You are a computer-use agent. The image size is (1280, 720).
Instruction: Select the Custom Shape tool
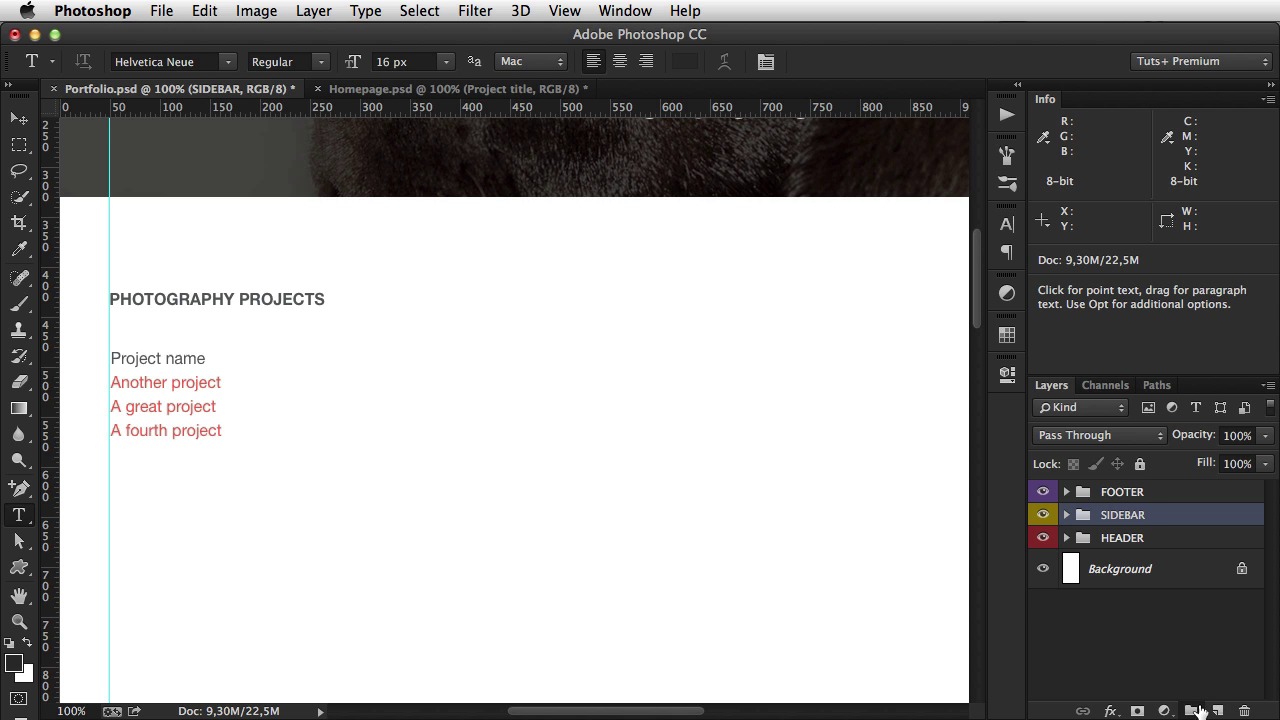click(x=19, y=567)
